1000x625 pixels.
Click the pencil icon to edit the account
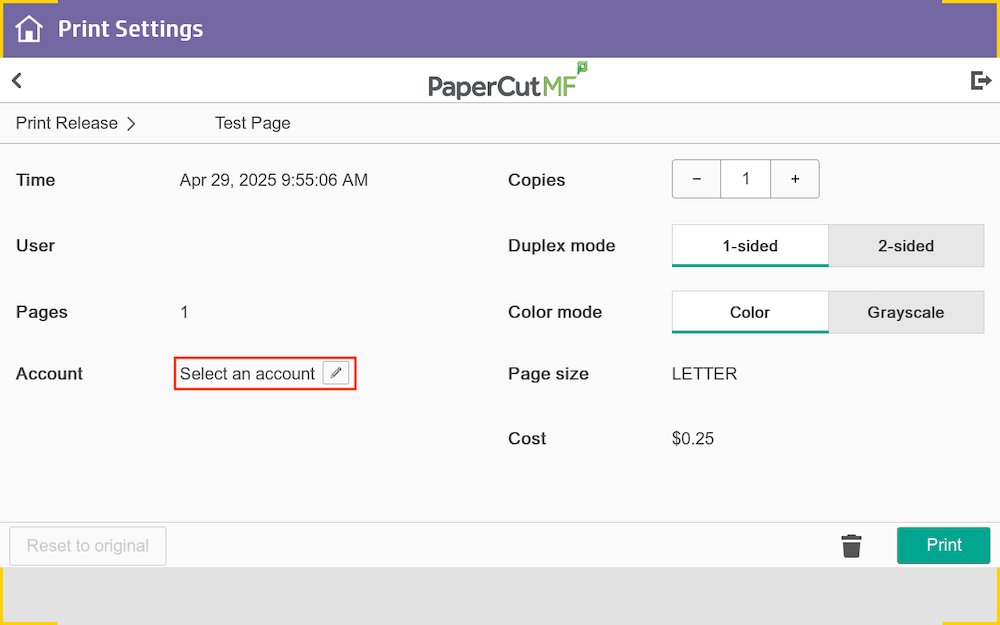coord(335,373)
